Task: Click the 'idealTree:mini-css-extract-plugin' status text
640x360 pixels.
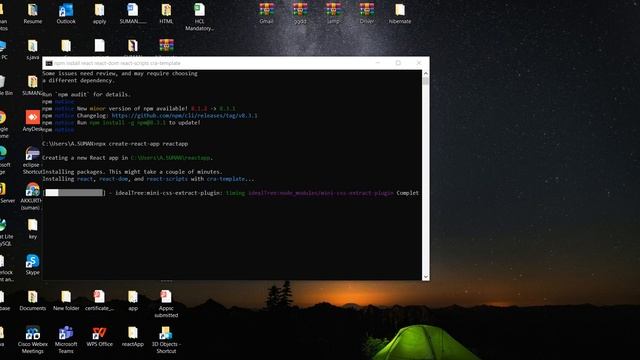Action: 169,193
